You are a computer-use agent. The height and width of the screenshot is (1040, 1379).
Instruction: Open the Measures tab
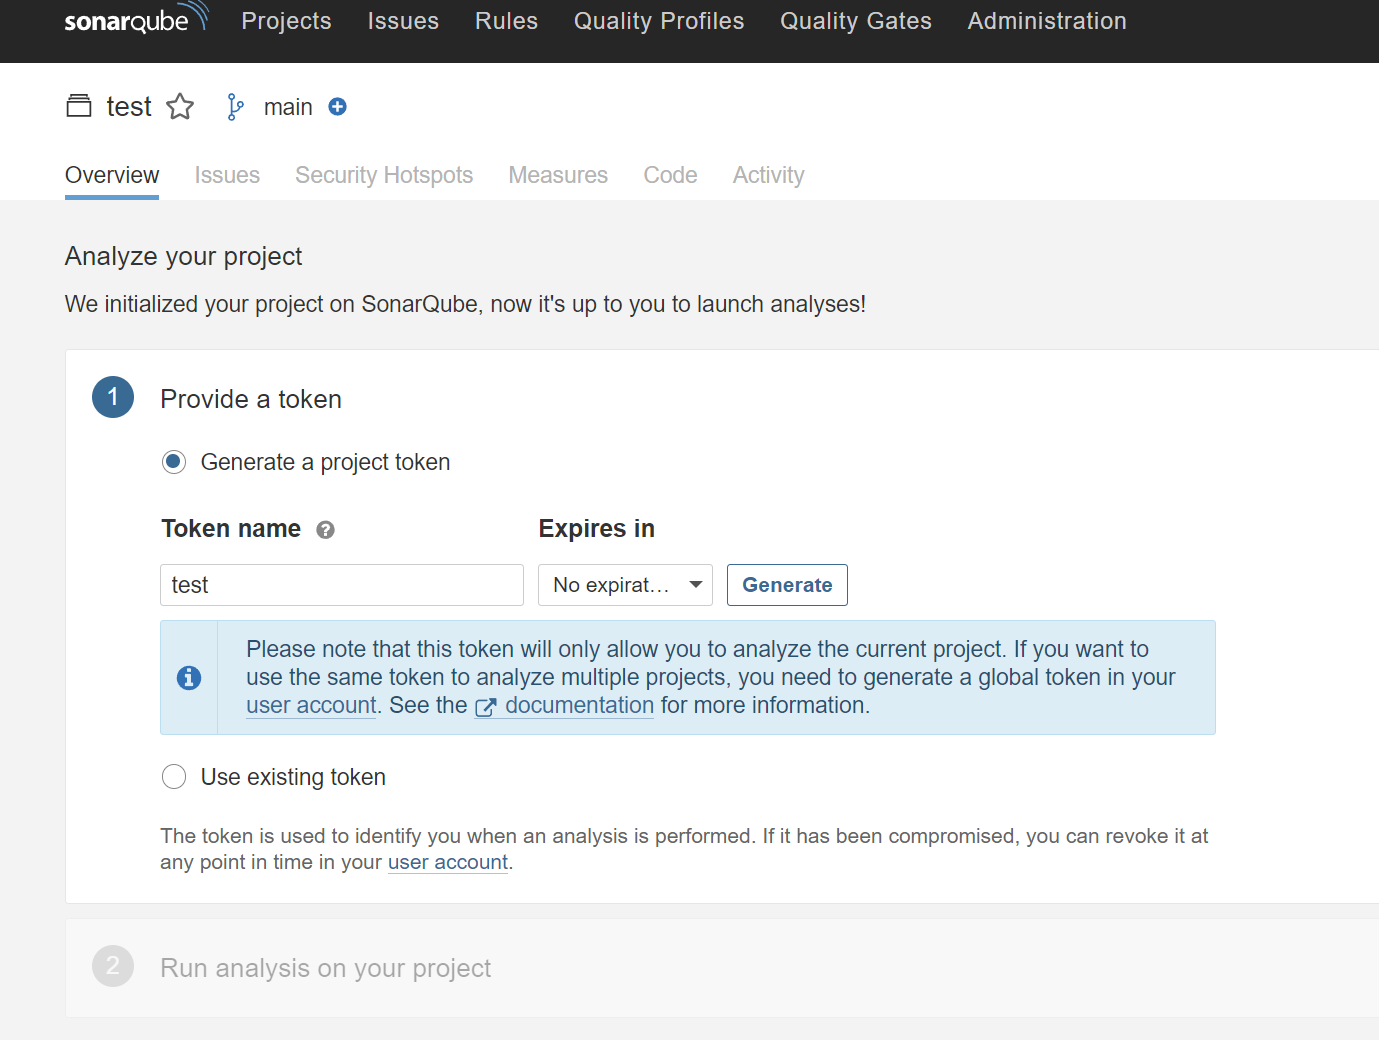tap(558, 175)
